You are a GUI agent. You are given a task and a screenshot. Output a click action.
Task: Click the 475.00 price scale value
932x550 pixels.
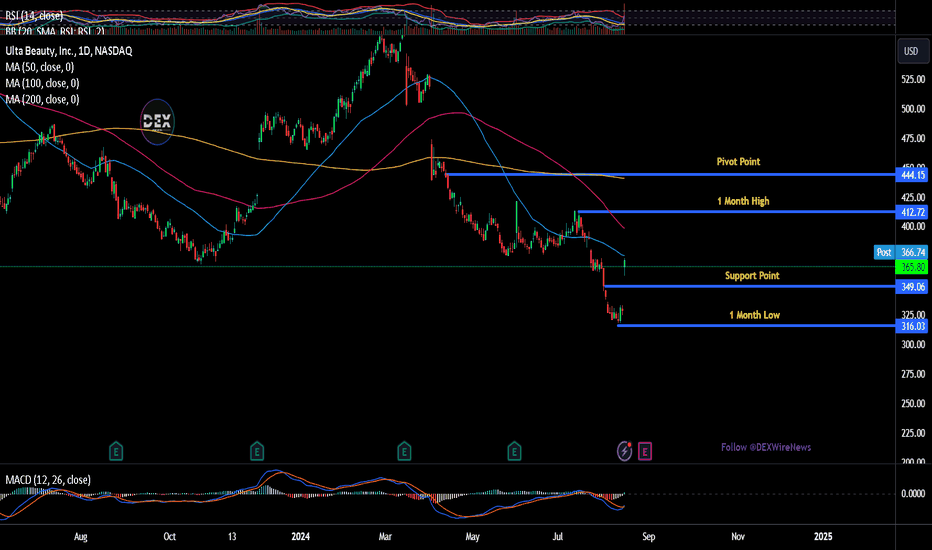[x=913, y=139]
